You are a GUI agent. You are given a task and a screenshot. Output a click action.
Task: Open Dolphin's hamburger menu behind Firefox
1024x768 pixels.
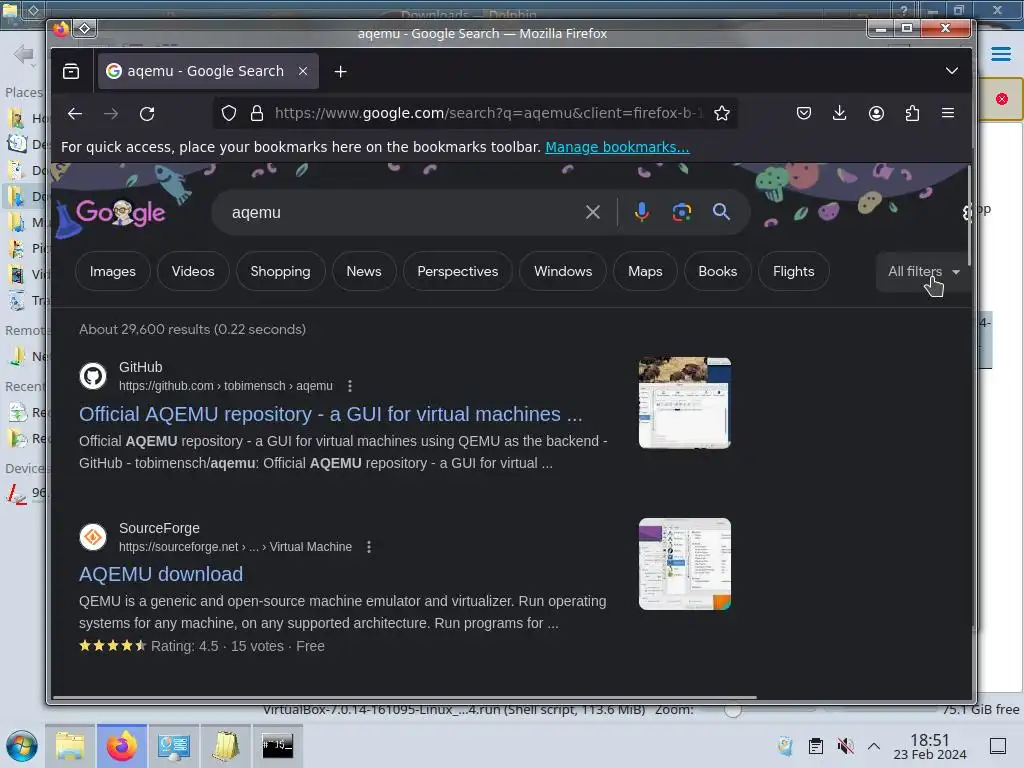[1000, 54]
